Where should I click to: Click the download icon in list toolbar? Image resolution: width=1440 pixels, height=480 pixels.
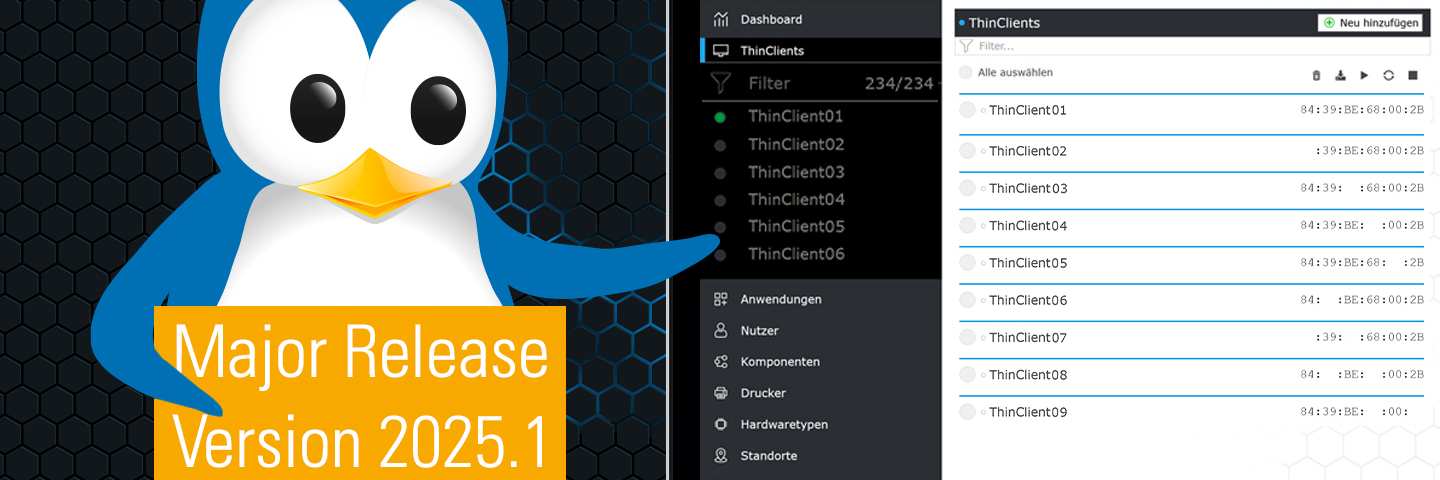[1340, 75]
